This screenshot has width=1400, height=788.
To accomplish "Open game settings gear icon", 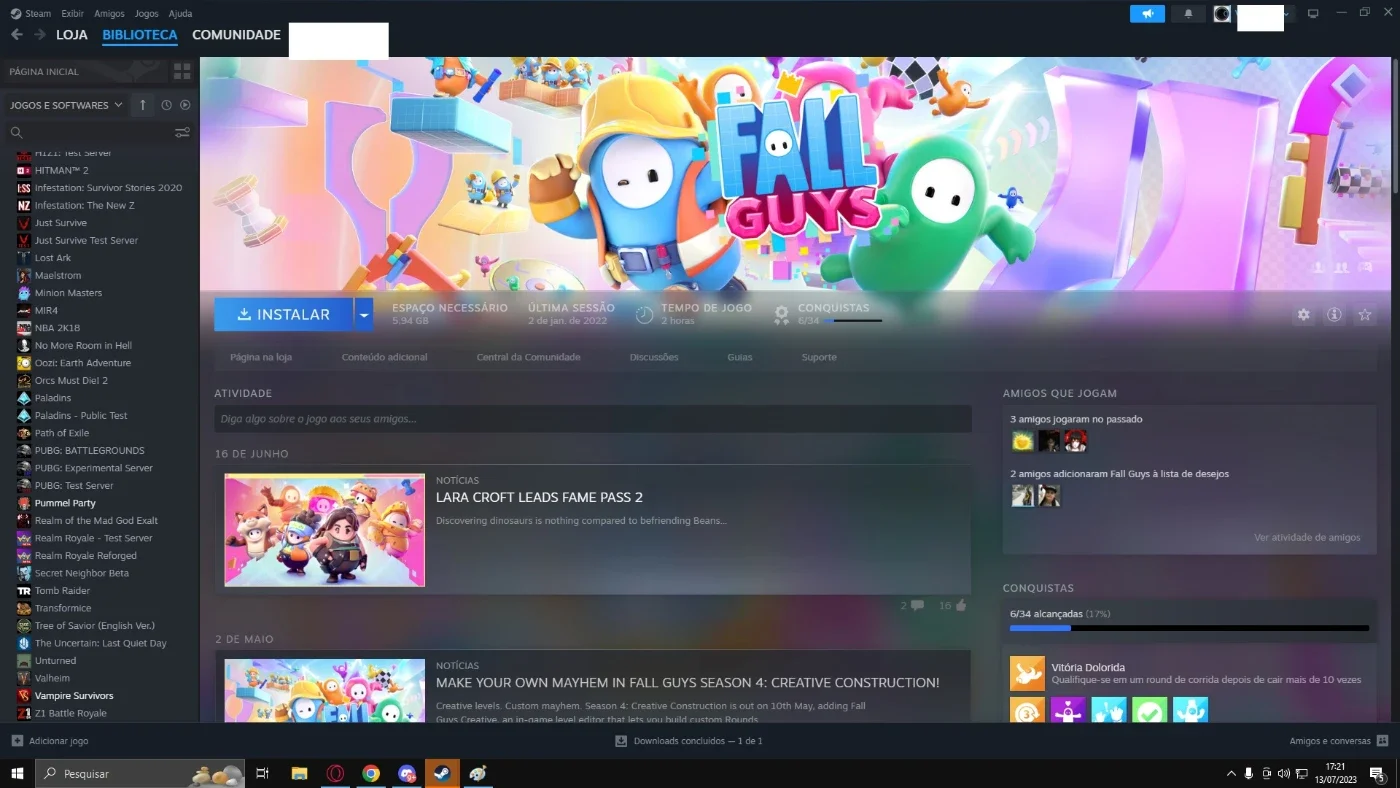I will click(1303, 315).
